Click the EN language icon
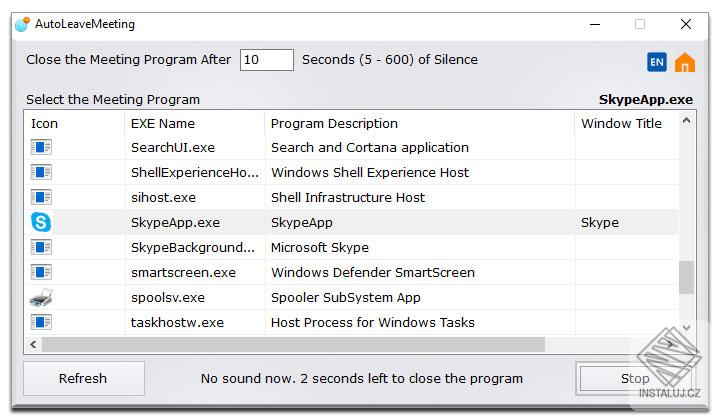 657,62
